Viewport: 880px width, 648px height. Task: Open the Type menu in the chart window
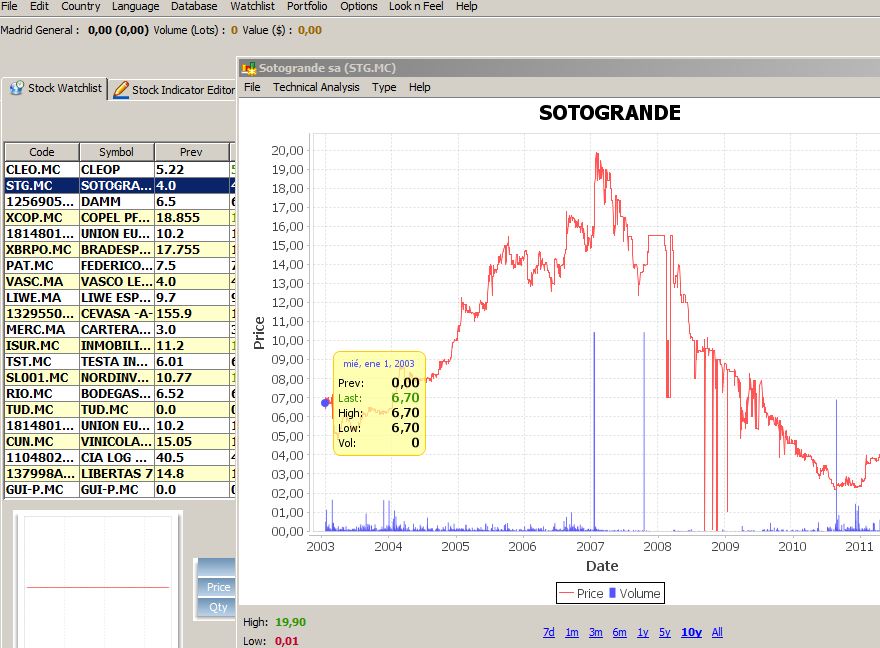[384, 87]
